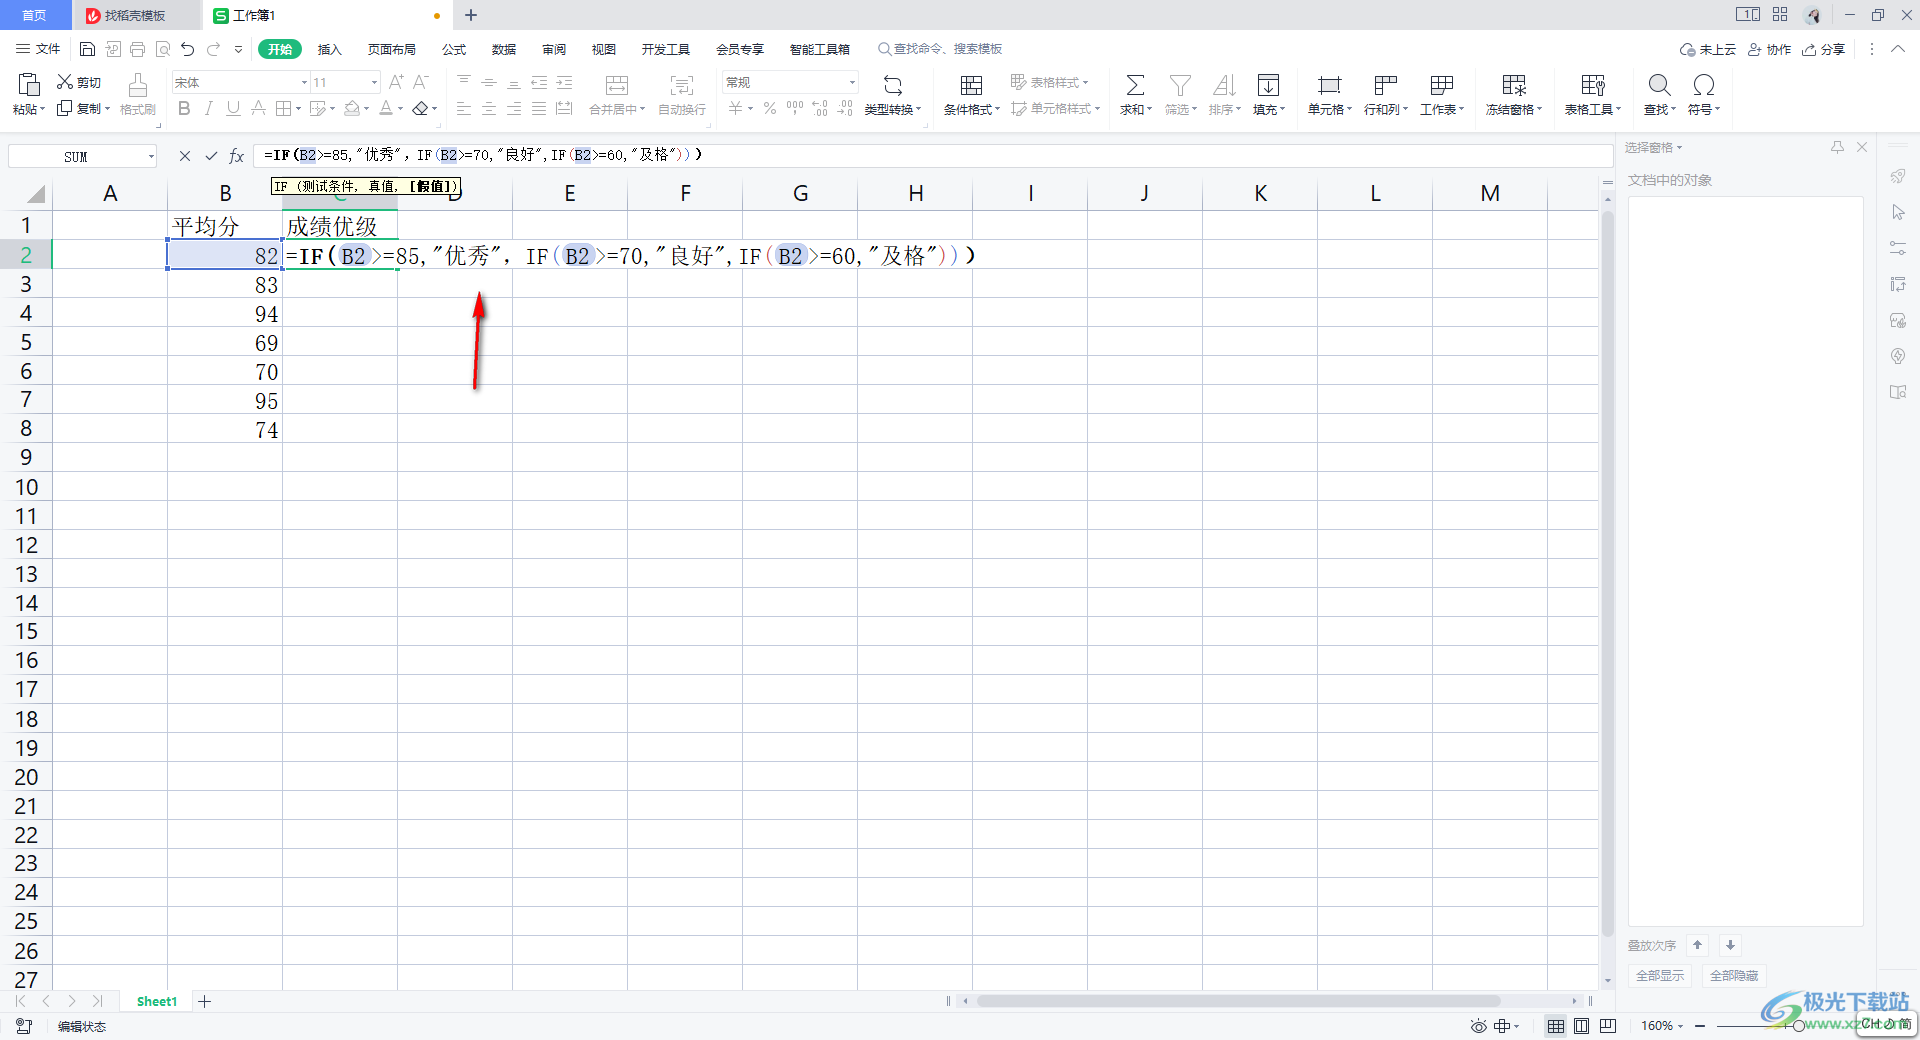The image size is (1920, 1040).
Task: Expand the Name Box dropdown
Action: tap(151, 156)
